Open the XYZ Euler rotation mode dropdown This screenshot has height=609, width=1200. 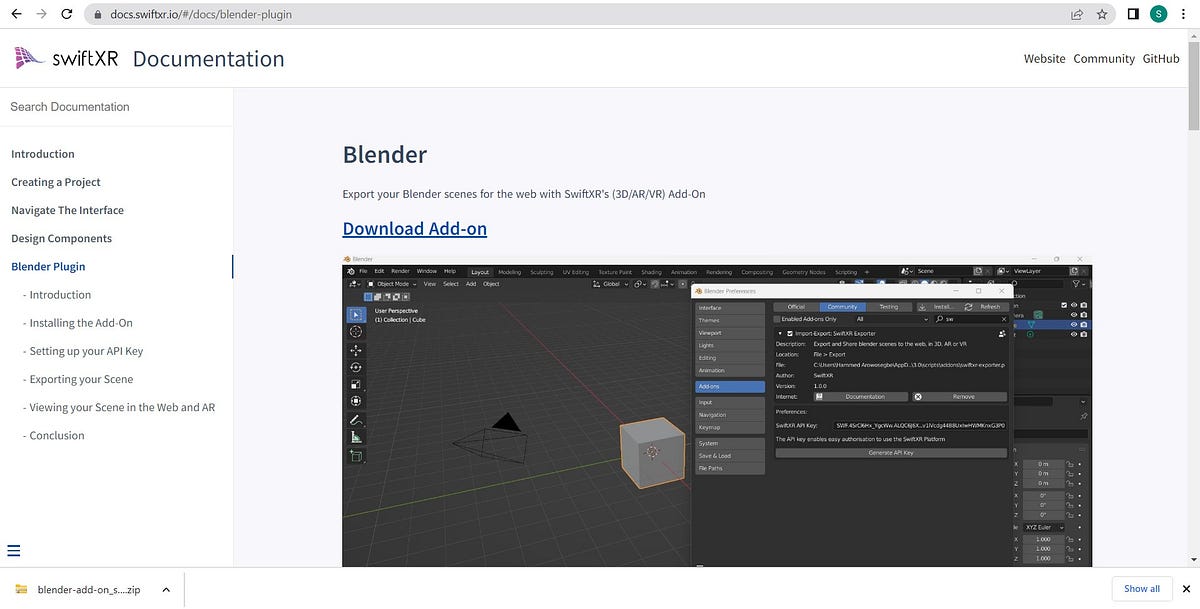1042,527
